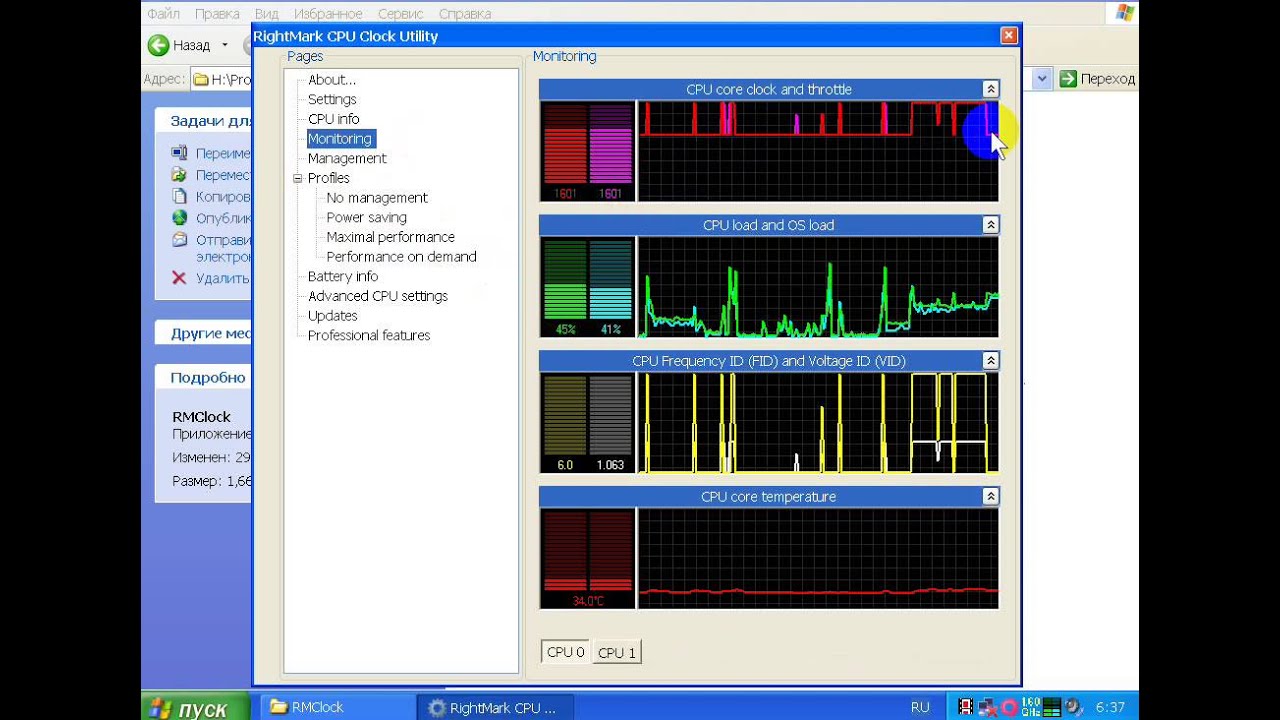Open the Professional features page
Viewport: 1280px width, 720px height.
click(x=369, y=335)
